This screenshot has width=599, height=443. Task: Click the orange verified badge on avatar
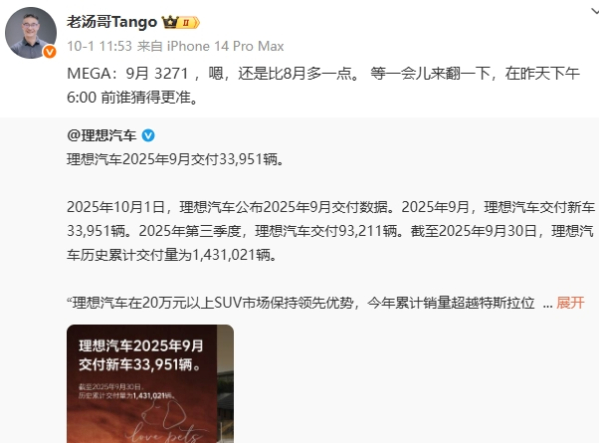click(x=50, y=52)
